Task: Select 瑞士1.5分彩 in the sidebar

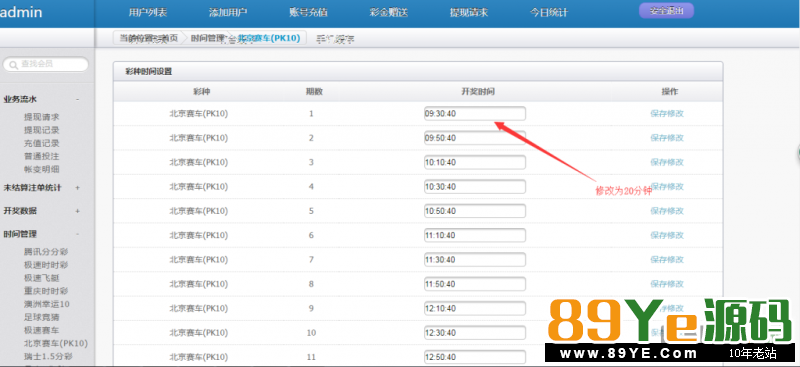Action: click(x=48, y=356)
